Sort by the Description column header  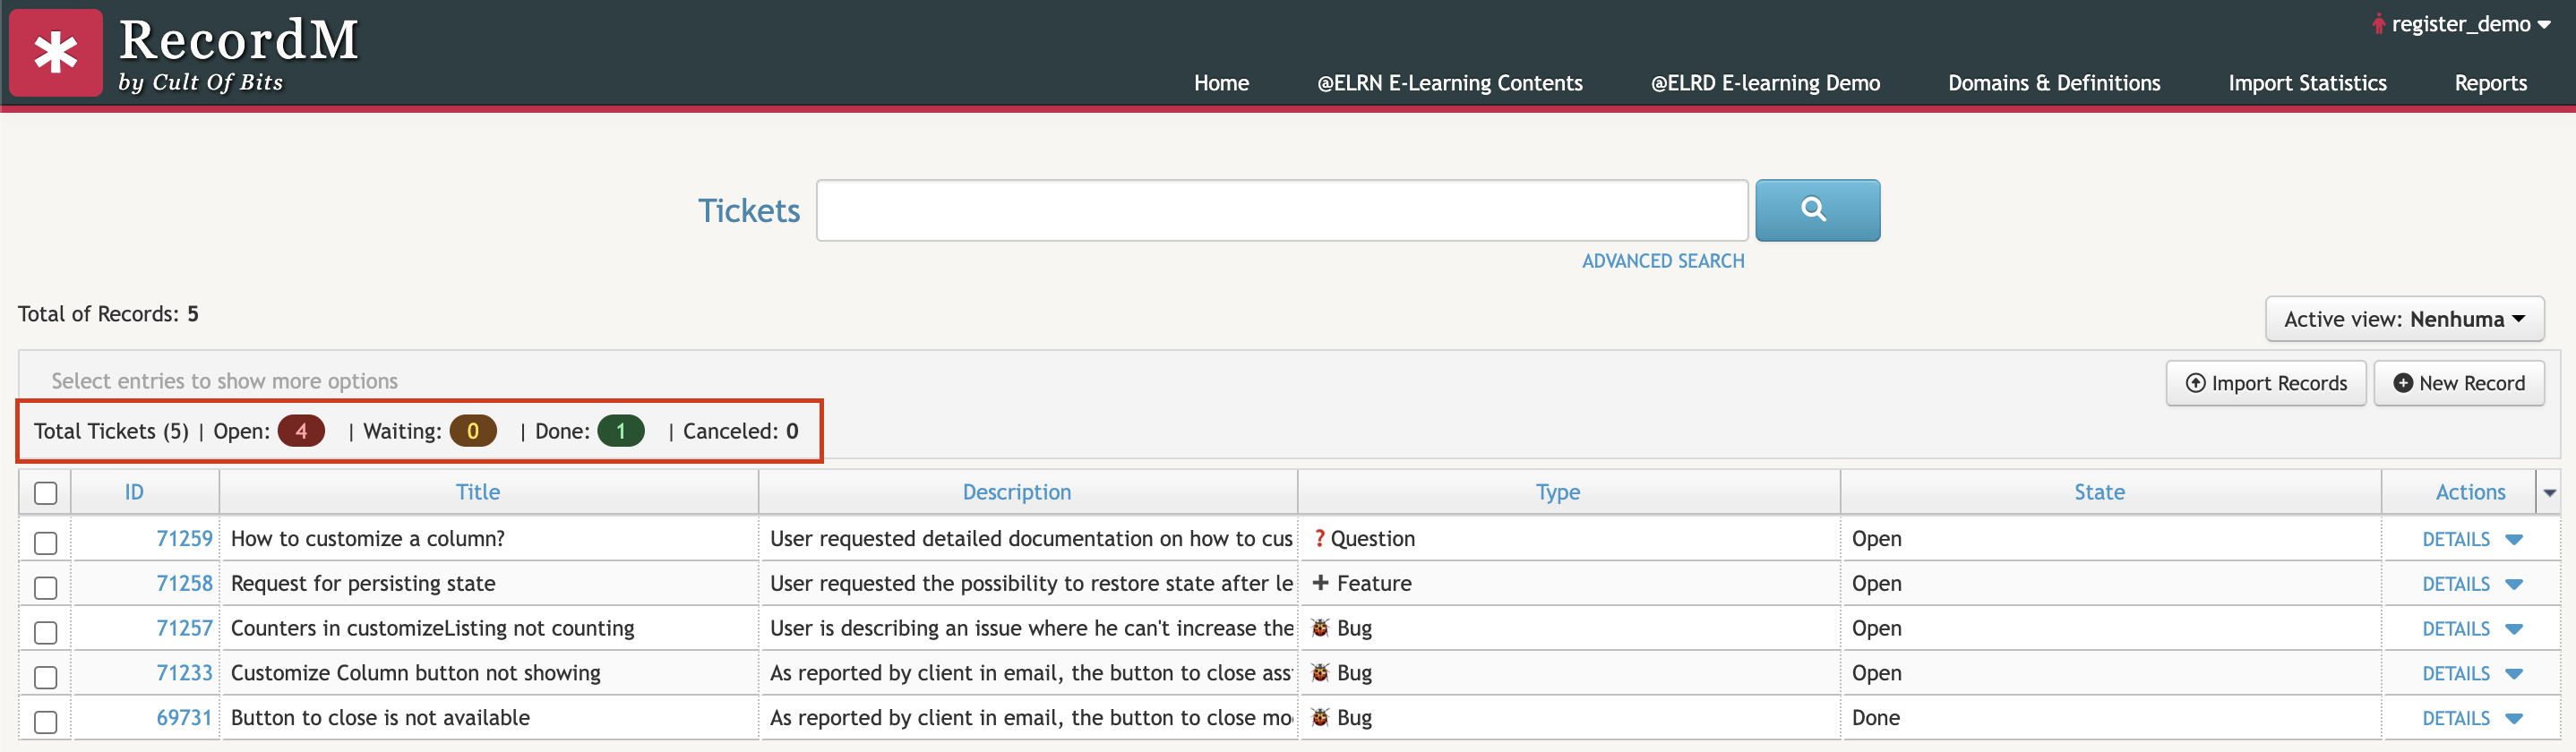[x=1016, y=492]
